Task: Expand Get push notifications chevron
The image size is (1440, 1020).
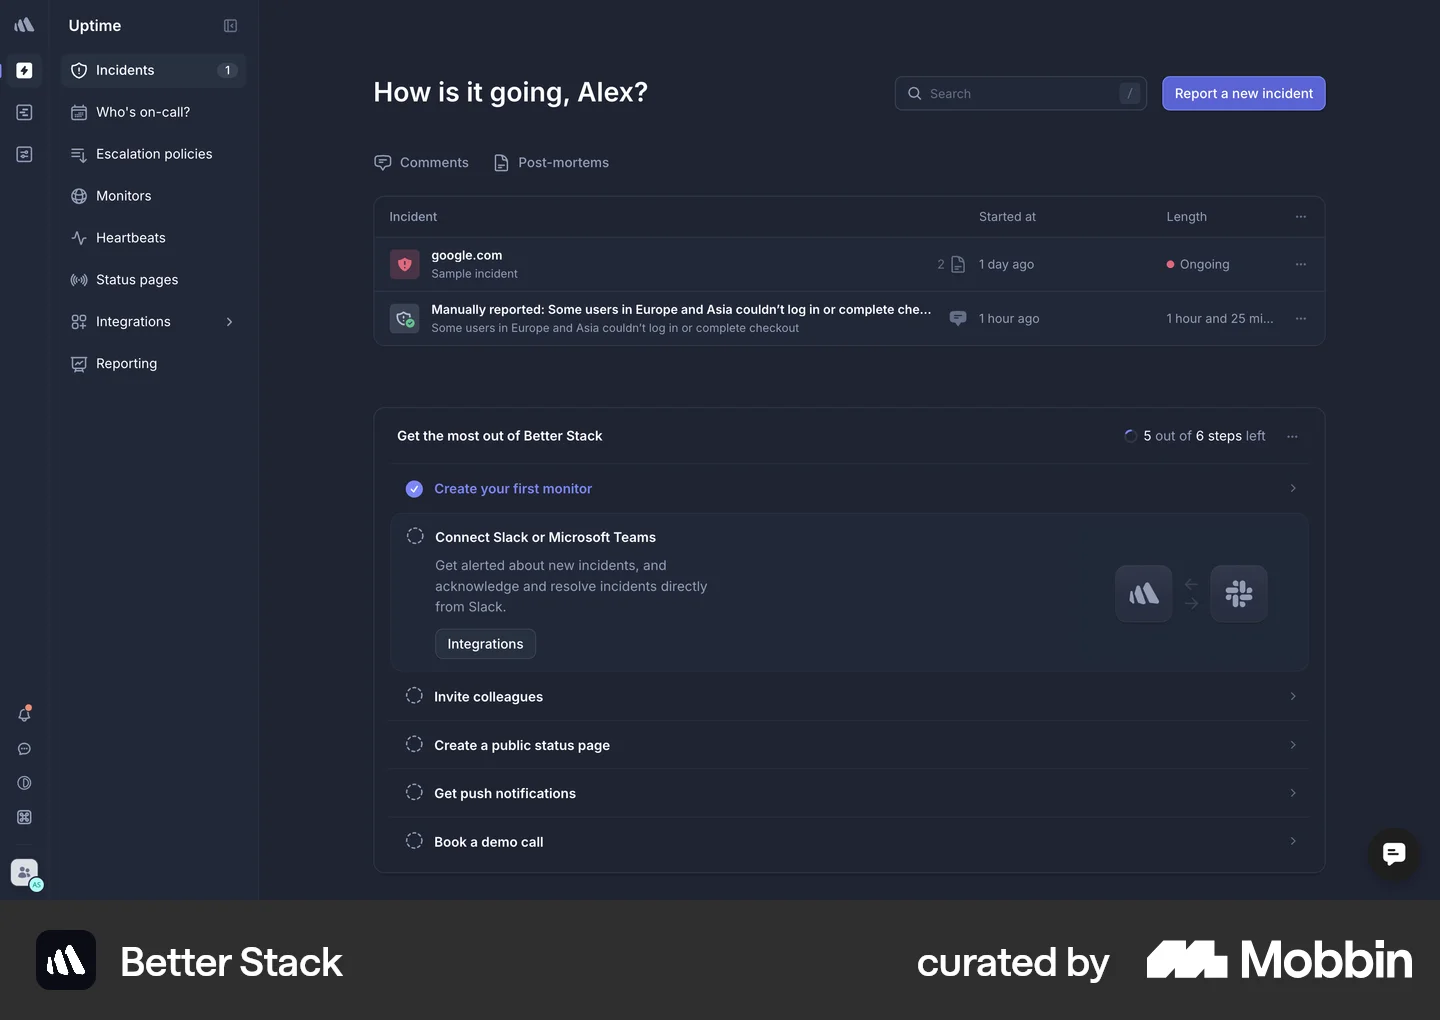Action: [1293, 793]
